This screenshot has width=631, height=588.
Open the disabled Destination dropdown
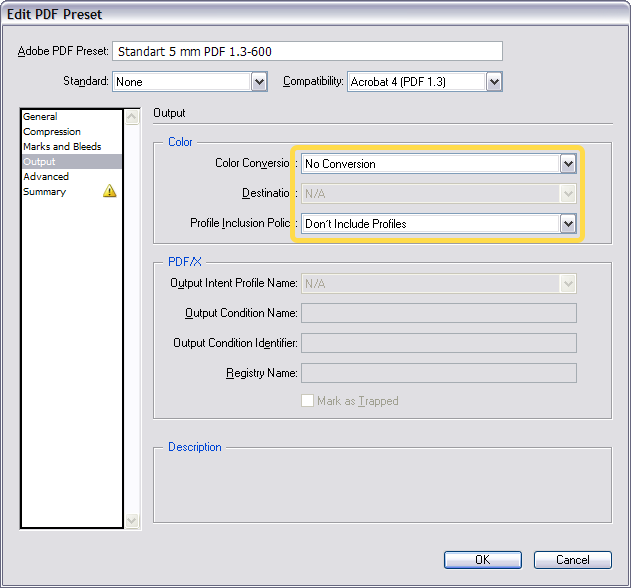(439, 194)
